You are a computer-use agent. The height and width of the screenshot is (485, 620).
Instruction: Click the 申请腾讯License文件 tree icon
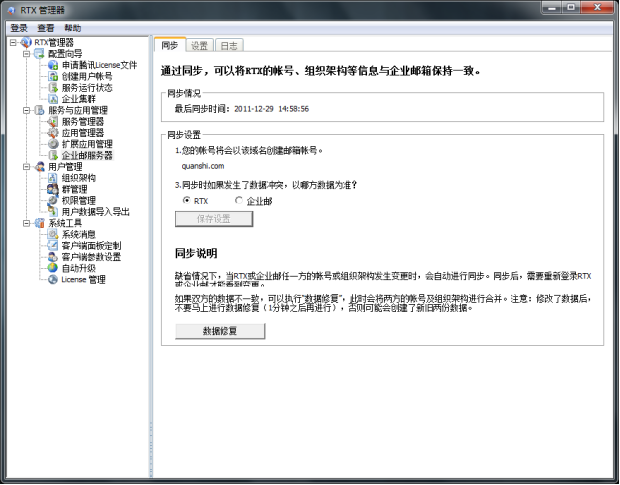(53, 65)
